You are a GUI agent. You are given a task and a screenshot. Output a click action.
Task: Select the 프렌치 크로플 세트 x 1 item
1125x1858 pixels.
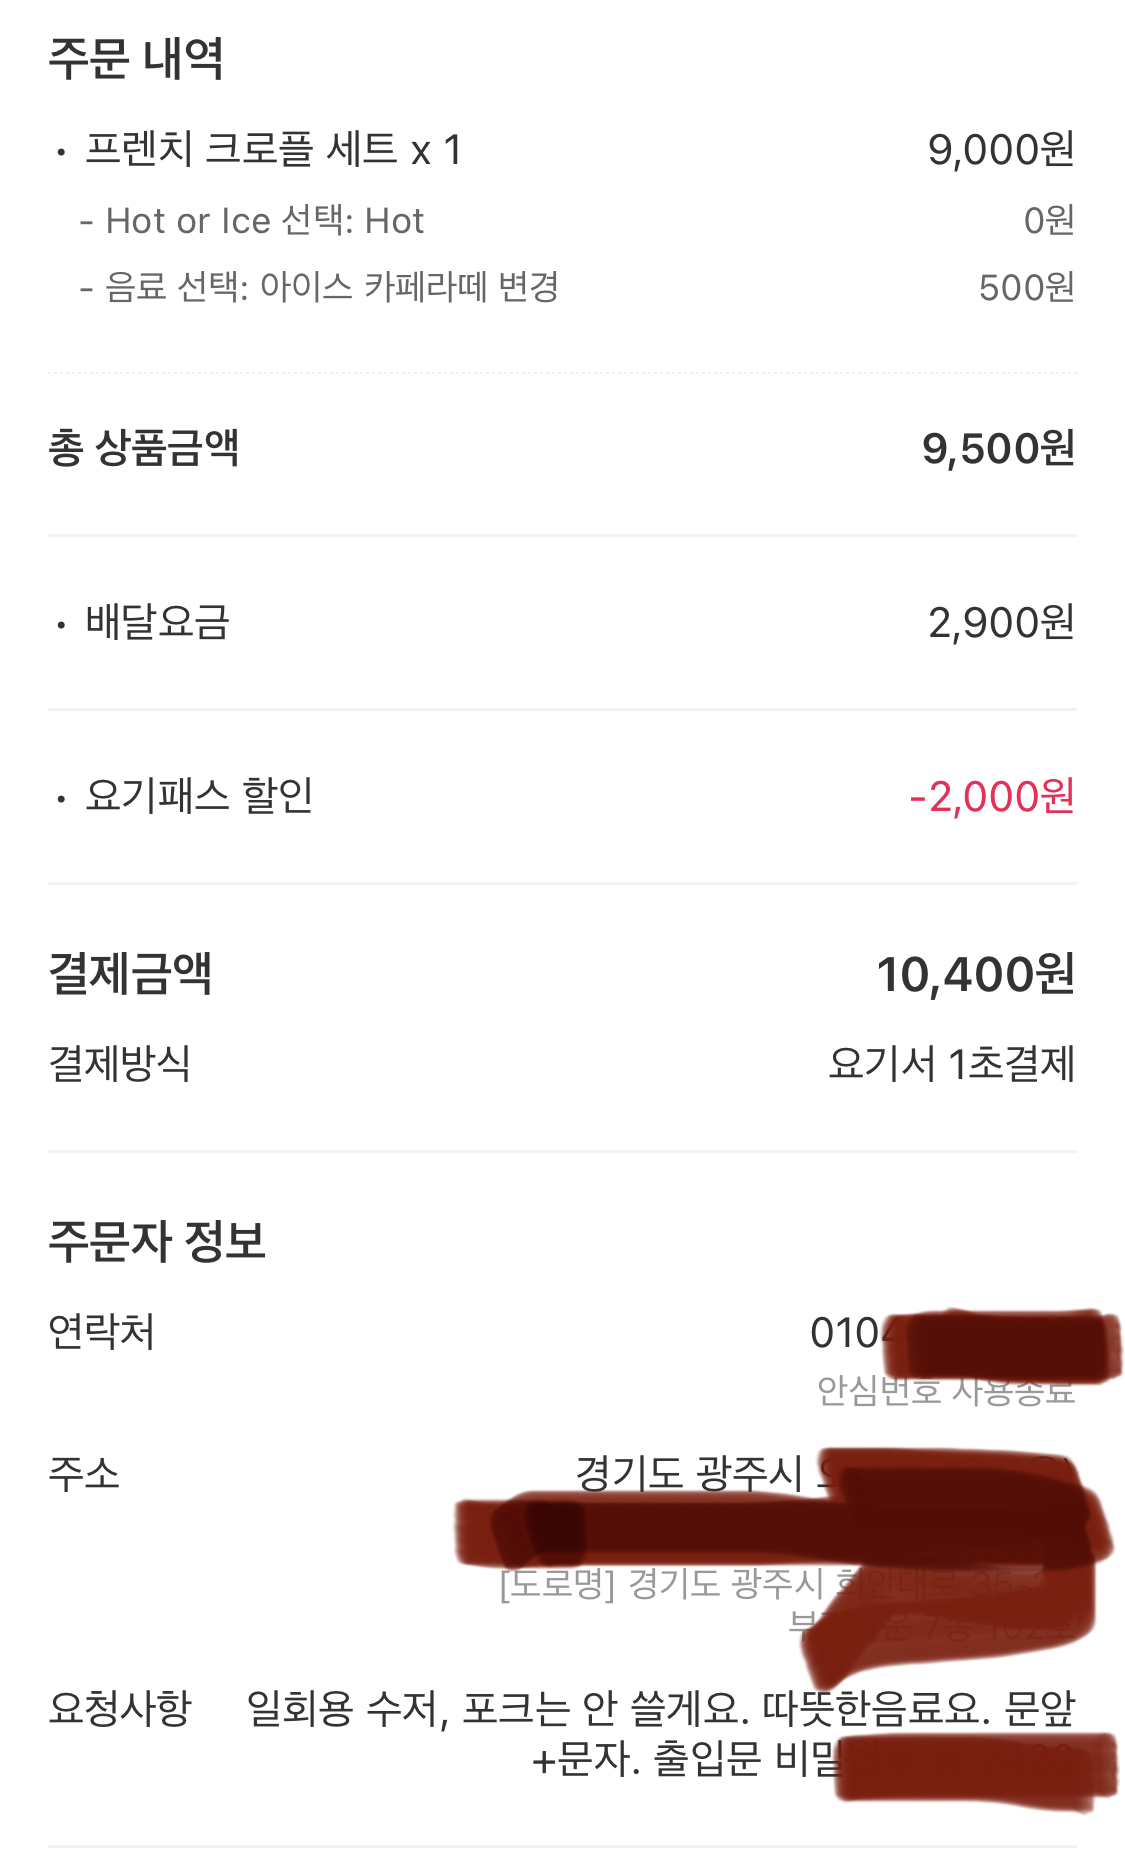[x=273, y=150]
